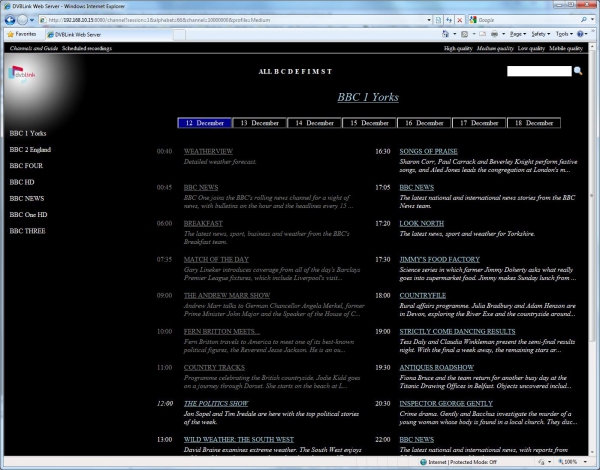600x470 pixels.
Task: Open THE ANDREW MARR SHOW programme
Action: pos(227,295)
